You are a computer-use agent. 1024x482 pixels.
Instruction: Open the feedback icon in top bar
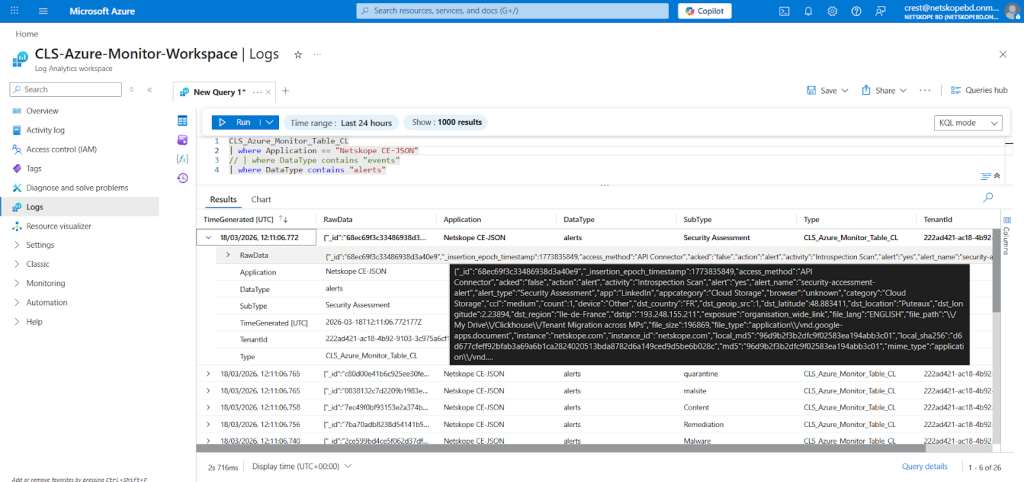coord(881,11)
